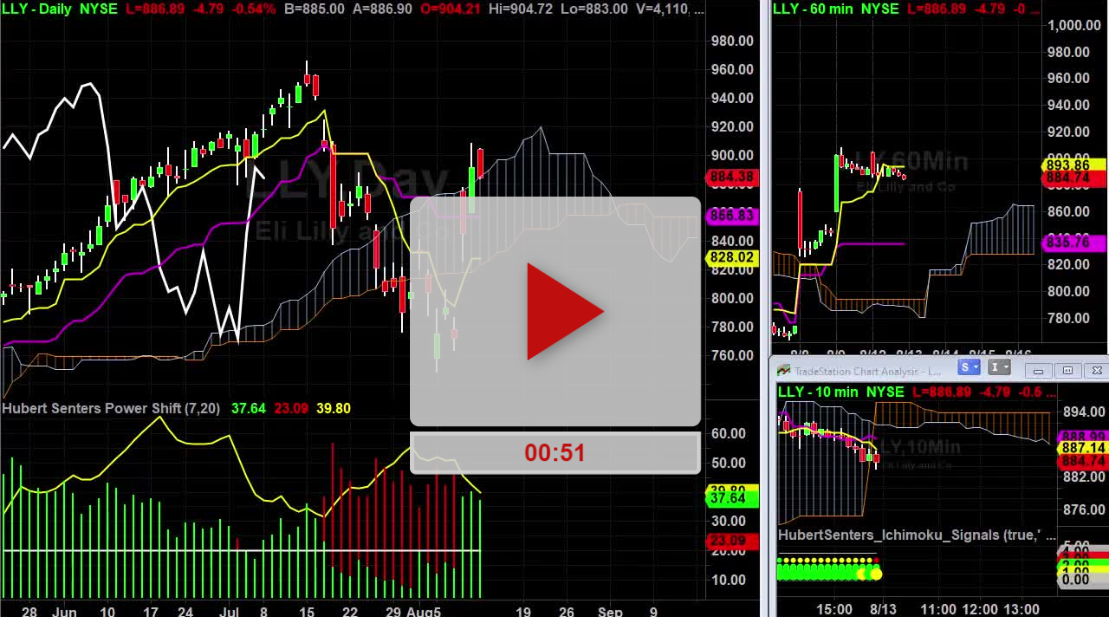Click the LLY - 10 min NYSE chart label

(x=841, y=392)
